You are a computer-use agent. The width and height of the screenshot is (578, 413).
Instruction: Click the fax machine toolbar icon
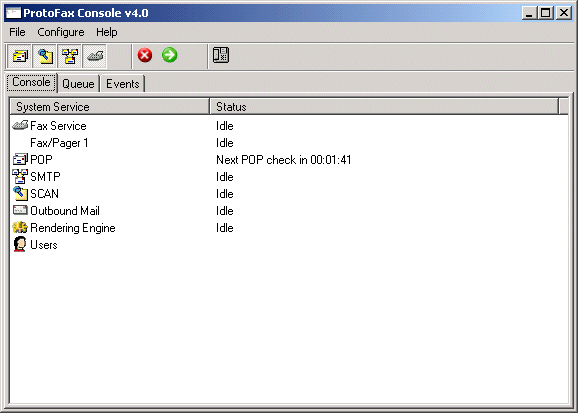(95, 56)
